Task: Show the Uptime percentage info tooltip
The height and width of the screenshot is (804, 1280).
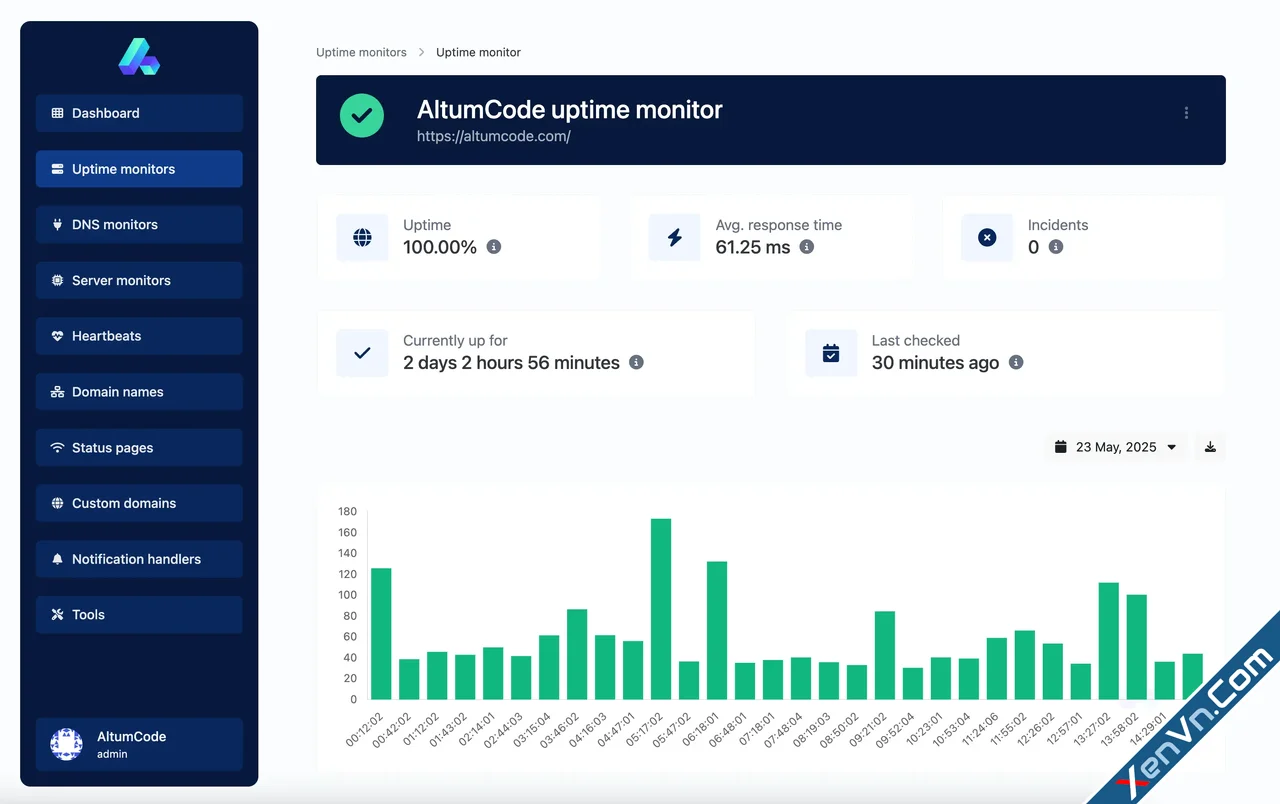Action: click(492, 247)
